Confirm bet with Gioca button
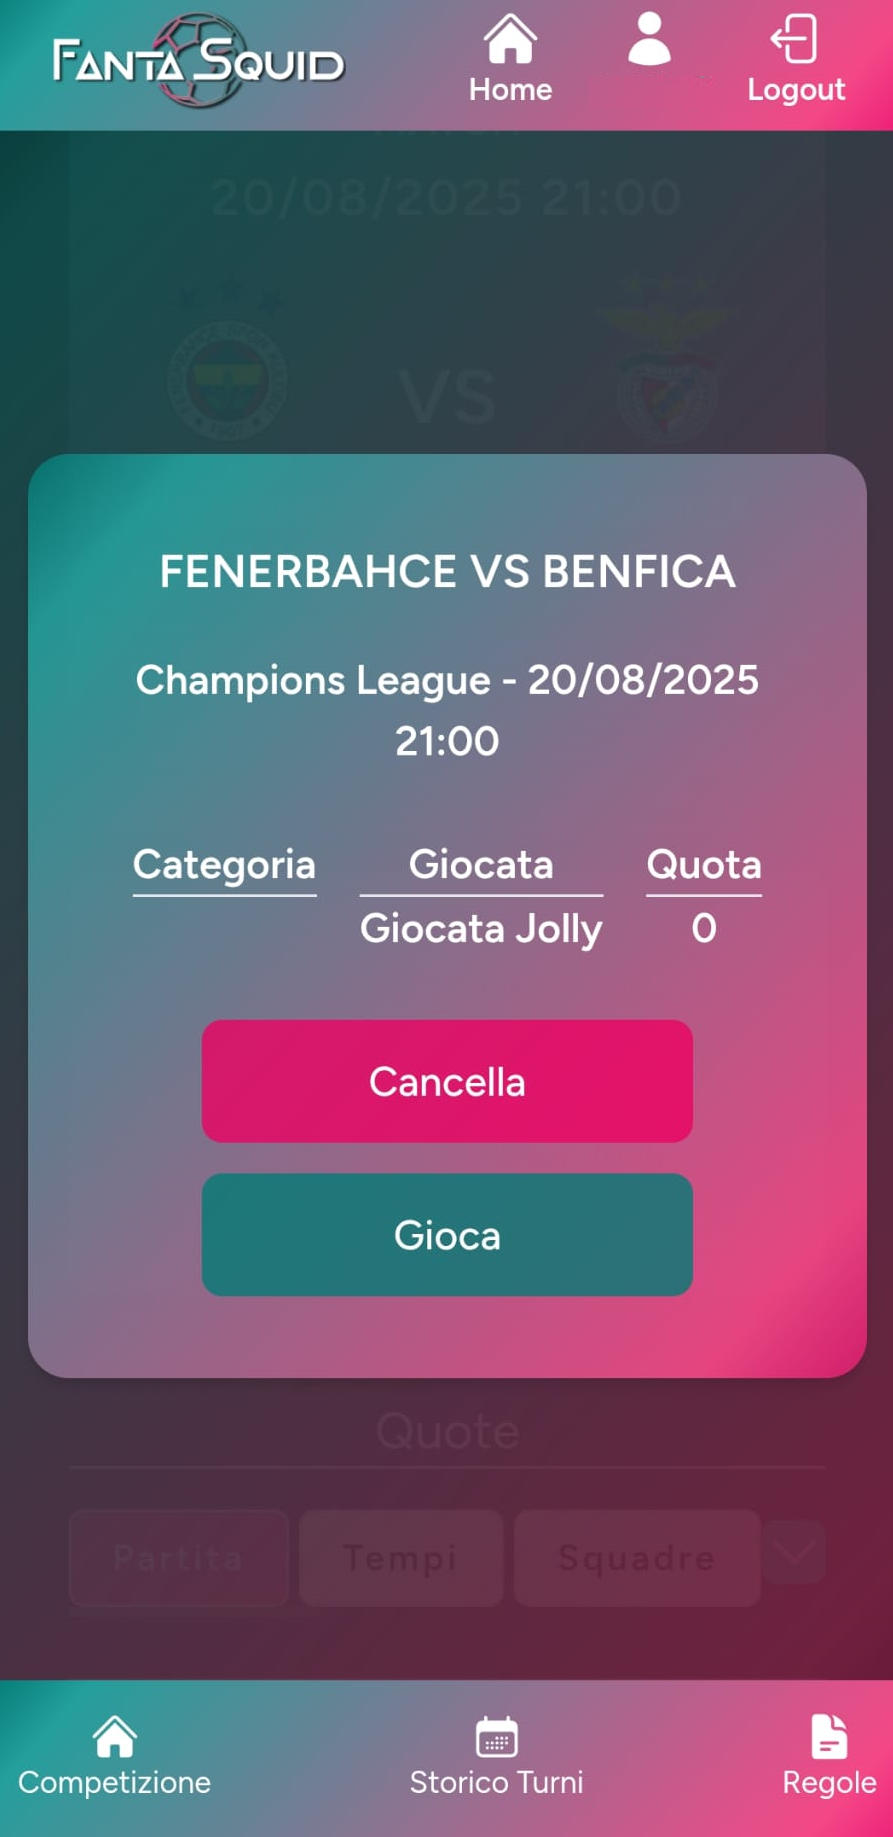Screen dimensions: 893x1837 447,1235
